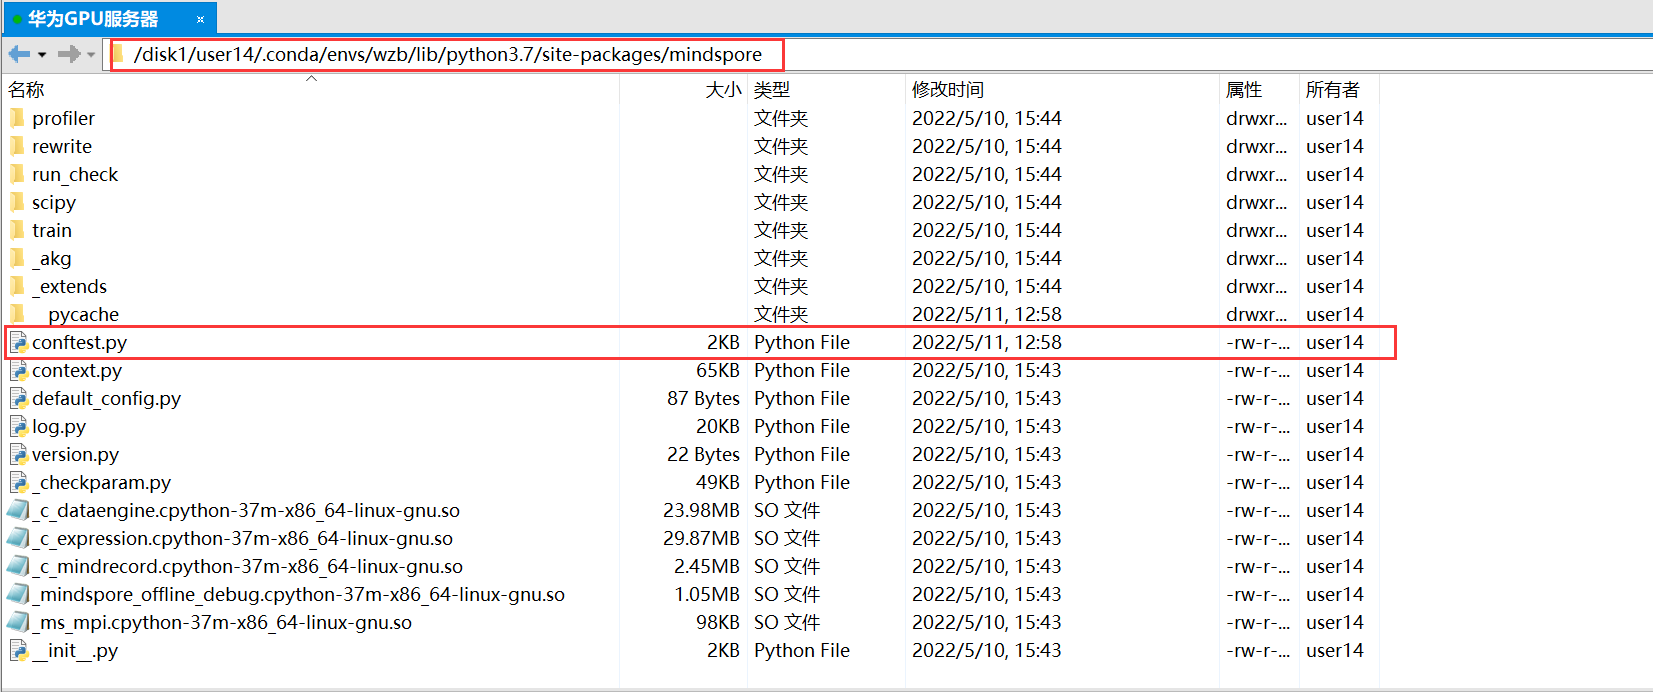Image resolution: width=1653 pixels, height=692 pixels.
Task: Sort by 类型 column header
Action: (x=772, y=90)
